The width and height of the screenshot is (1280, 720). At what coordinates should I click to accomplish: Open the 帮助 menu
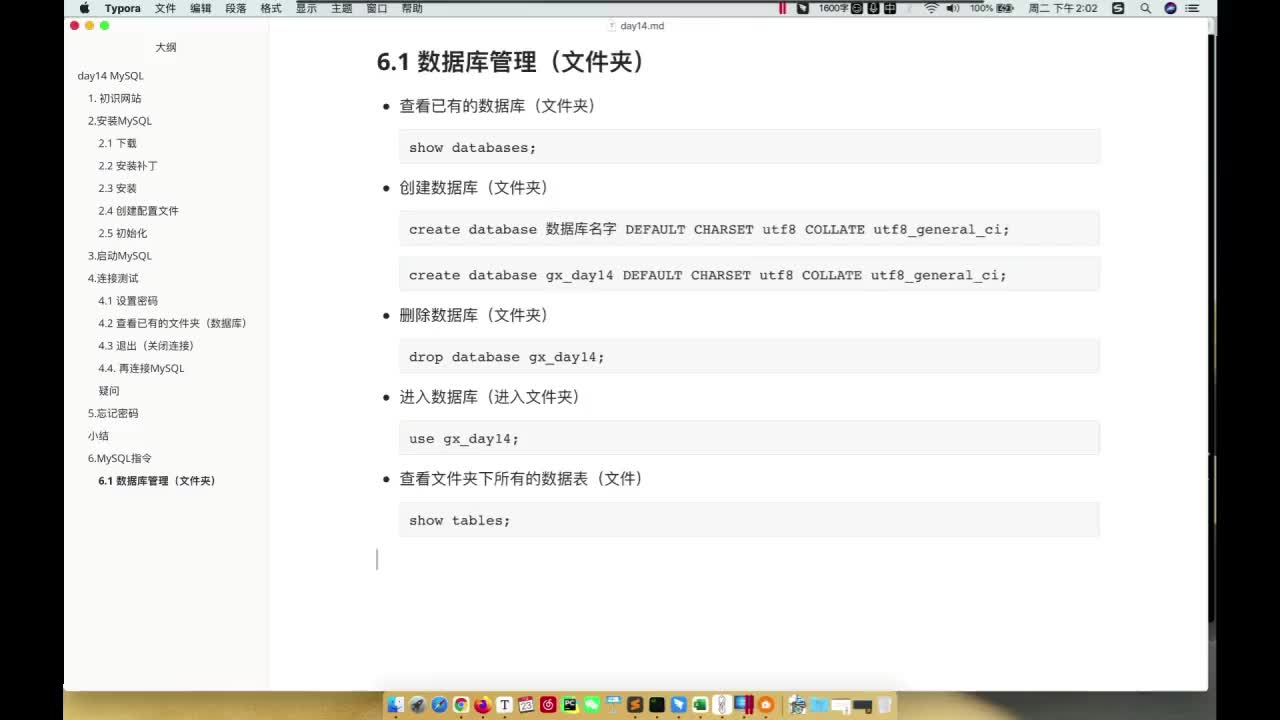(x=411, y=8)
